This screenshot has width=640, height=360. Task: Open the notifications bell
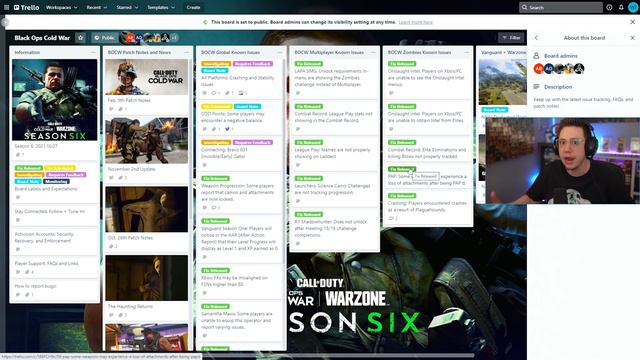[x=621, y=7]
